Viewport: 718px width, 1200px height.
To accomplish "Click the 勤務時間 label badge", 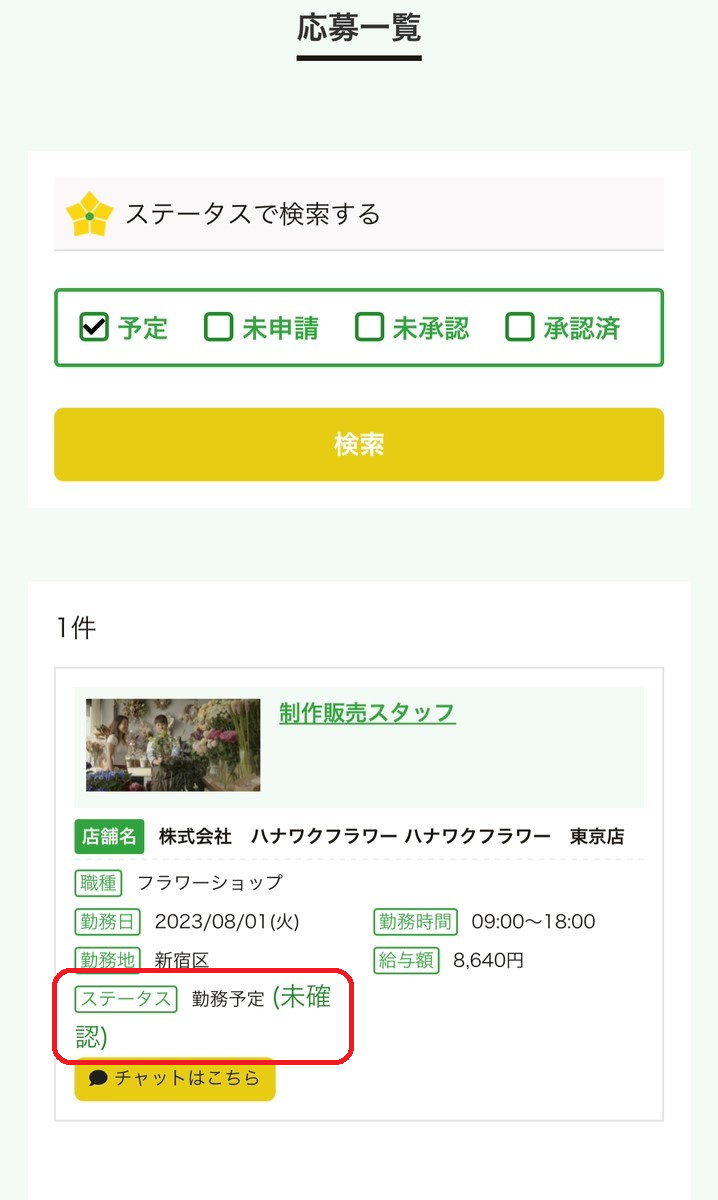I will pos(413,921).
